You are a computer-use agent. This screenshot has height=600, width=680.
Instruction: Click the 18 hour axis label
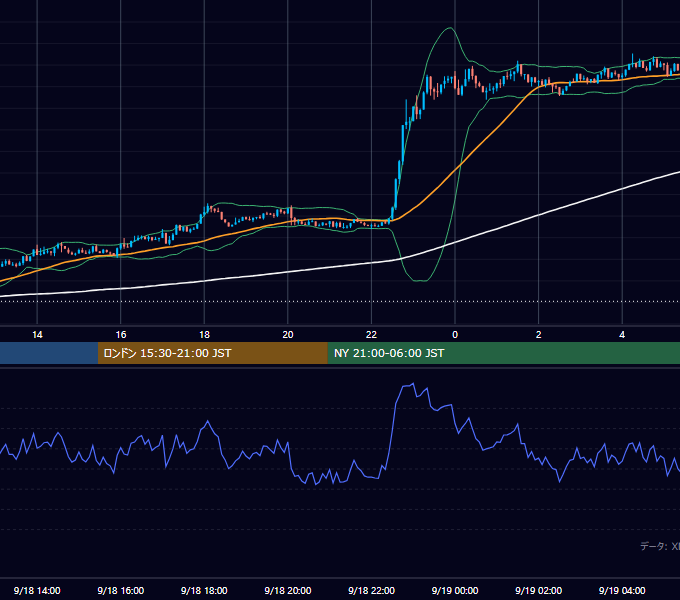[x=204, y=335]
